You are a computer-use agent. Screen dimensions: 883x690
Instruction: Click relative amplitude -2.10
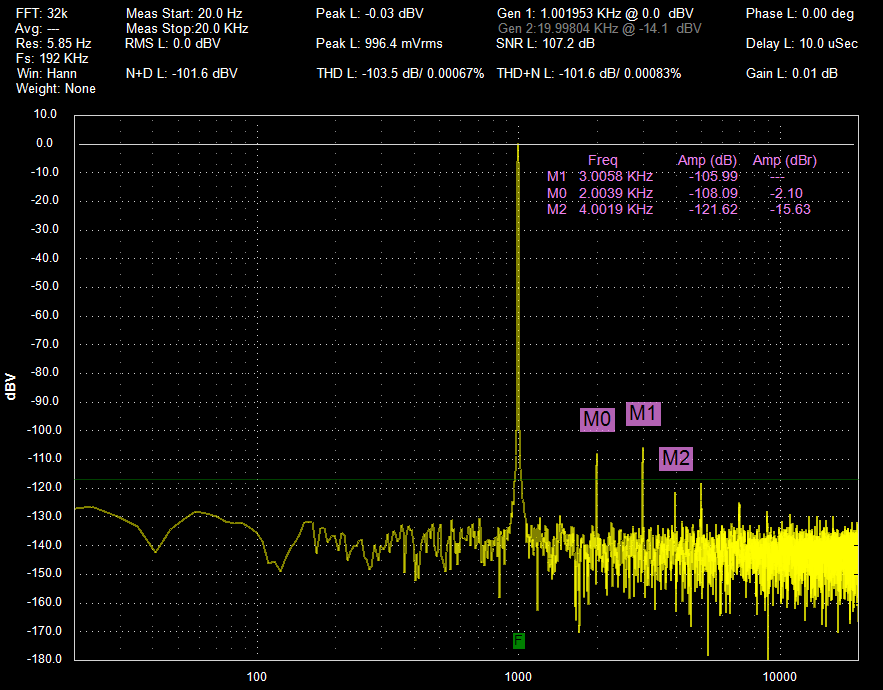[x=787, y=193]
